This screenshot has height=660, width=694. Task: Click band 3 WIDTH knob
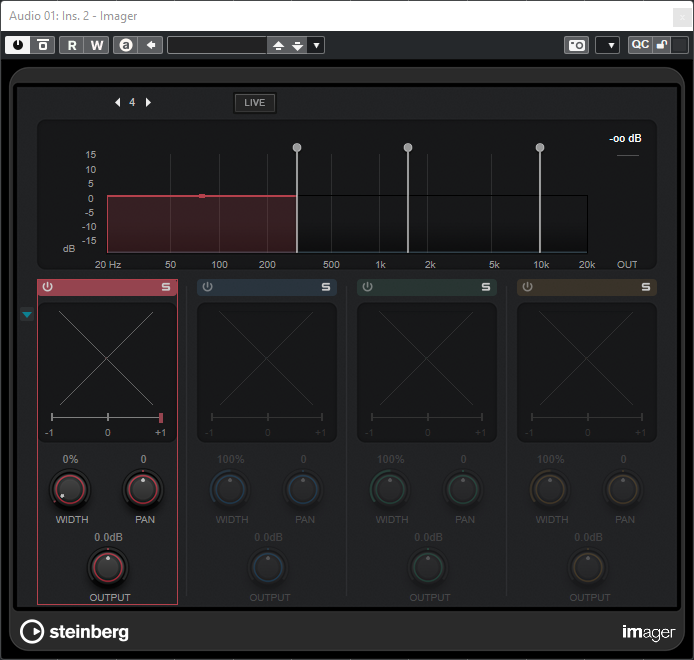(x=390, y=490)
